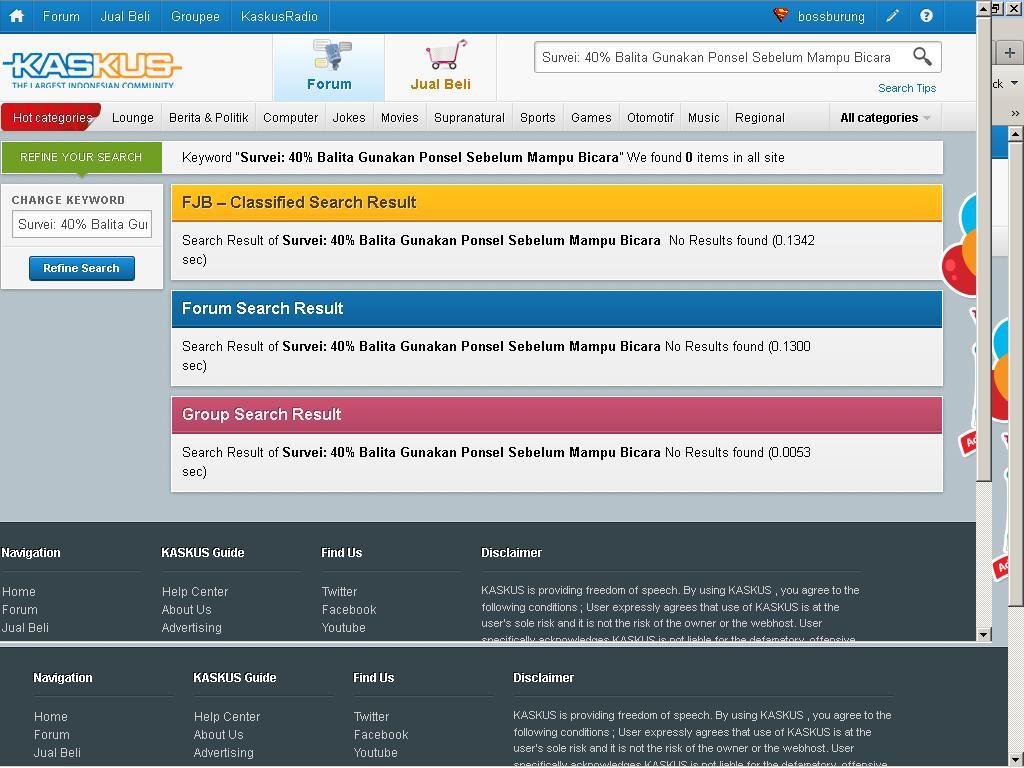This screenshot has height=768, width=1024.
Task: Click the Group Search Result header
Action: coord(556,415)
